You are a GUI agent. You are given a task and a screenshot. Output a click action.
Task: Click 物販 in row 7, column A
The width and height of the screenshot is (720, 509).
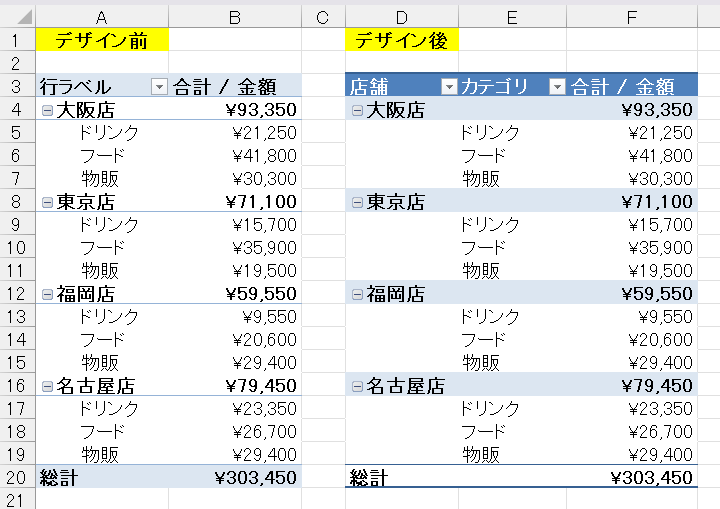point(100,179)
